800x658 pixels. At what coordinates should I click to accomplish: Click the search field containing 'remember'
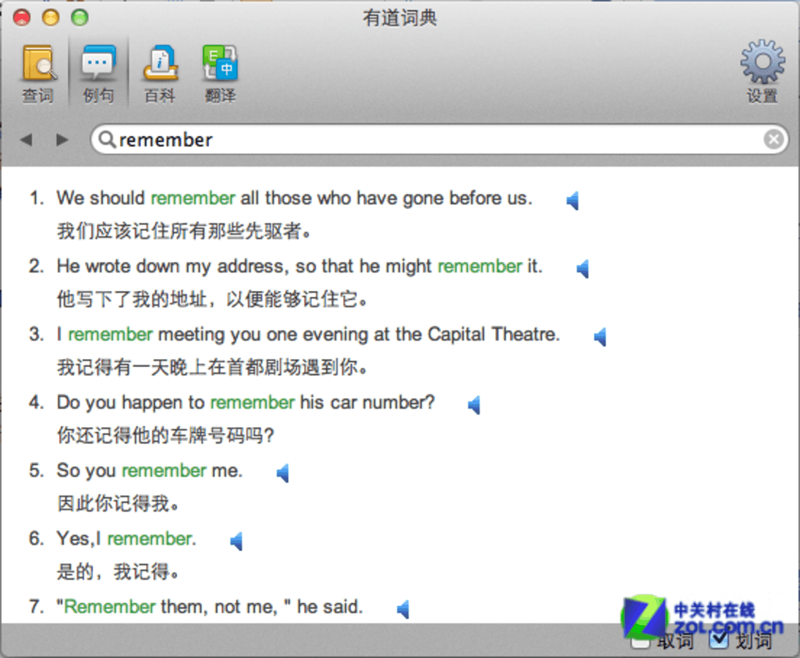439,139
